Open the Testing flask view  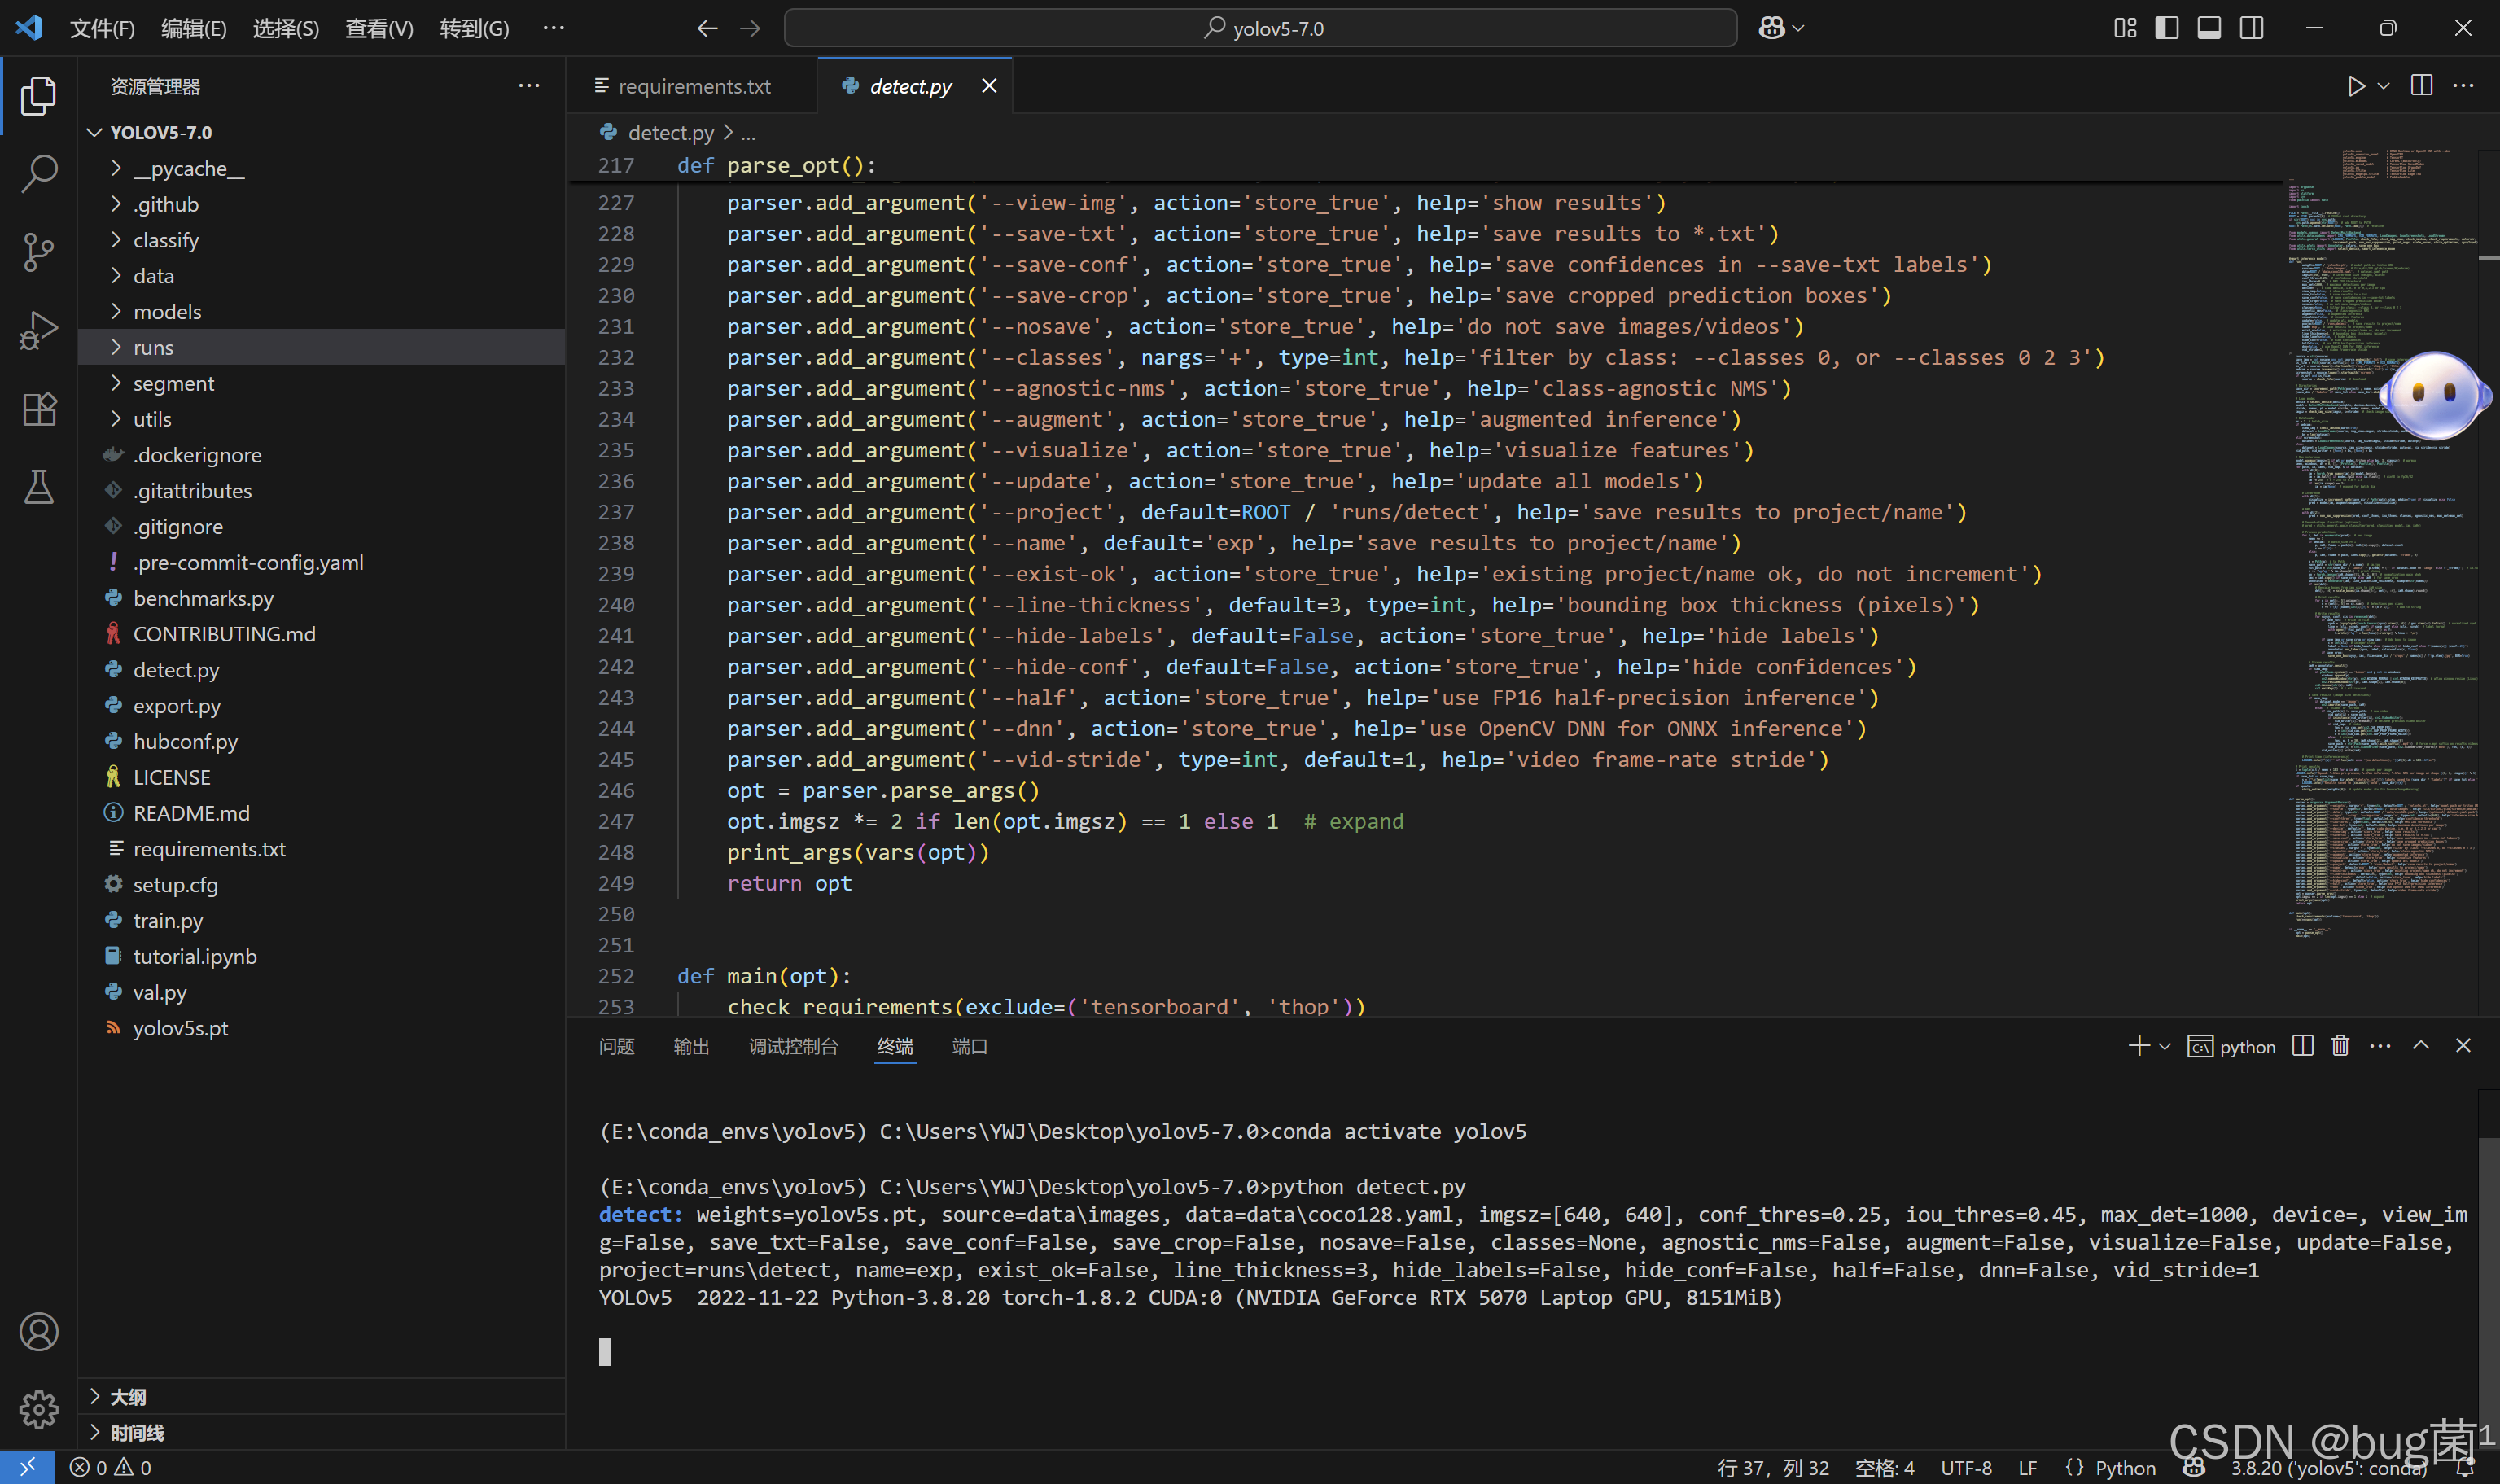tap(38, 487)
